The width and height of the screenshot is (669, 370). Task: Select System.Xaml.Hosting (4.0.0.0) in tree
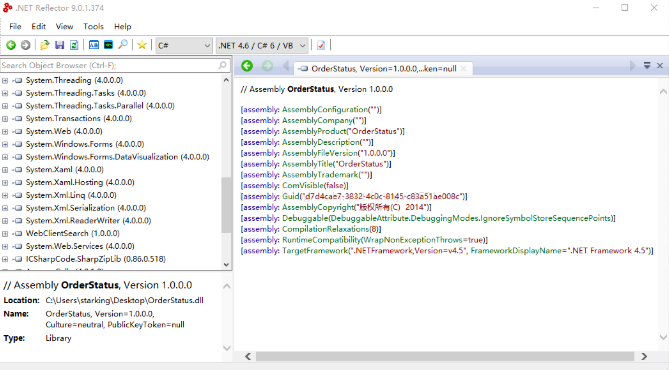(x=80, y=183)
